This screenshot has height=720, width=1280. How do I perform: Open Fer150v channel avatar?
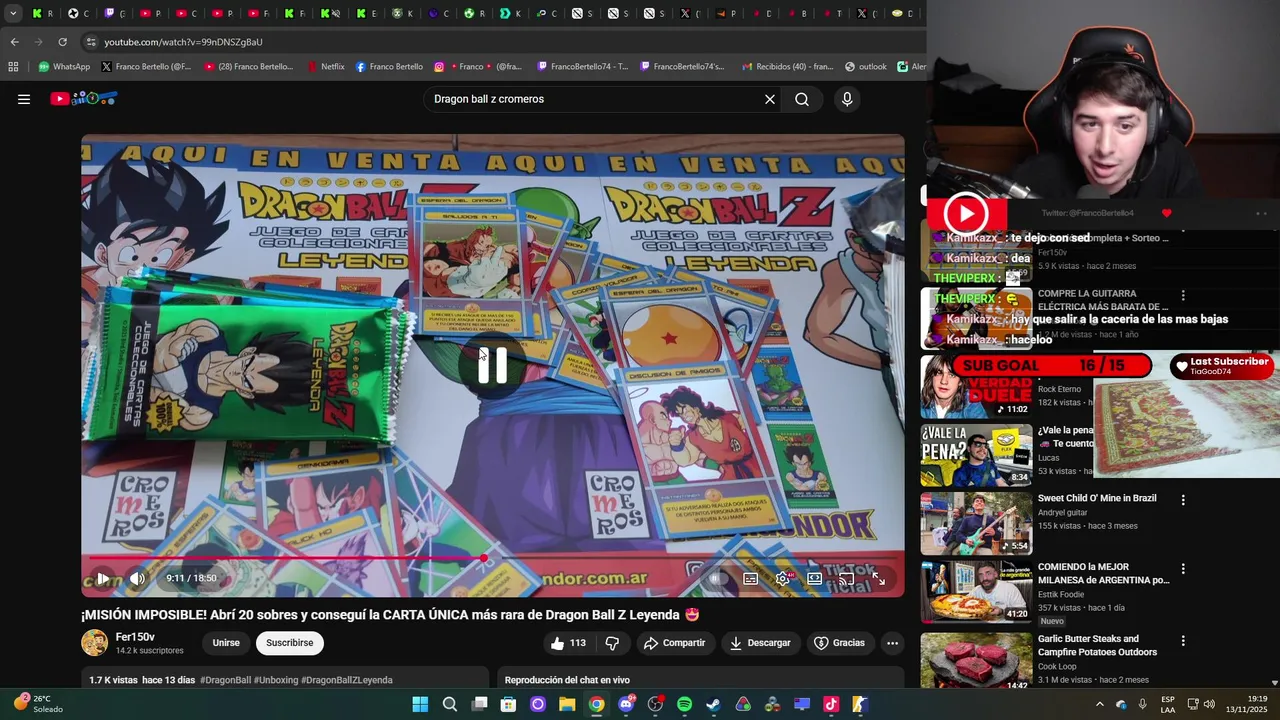(95, 643)
